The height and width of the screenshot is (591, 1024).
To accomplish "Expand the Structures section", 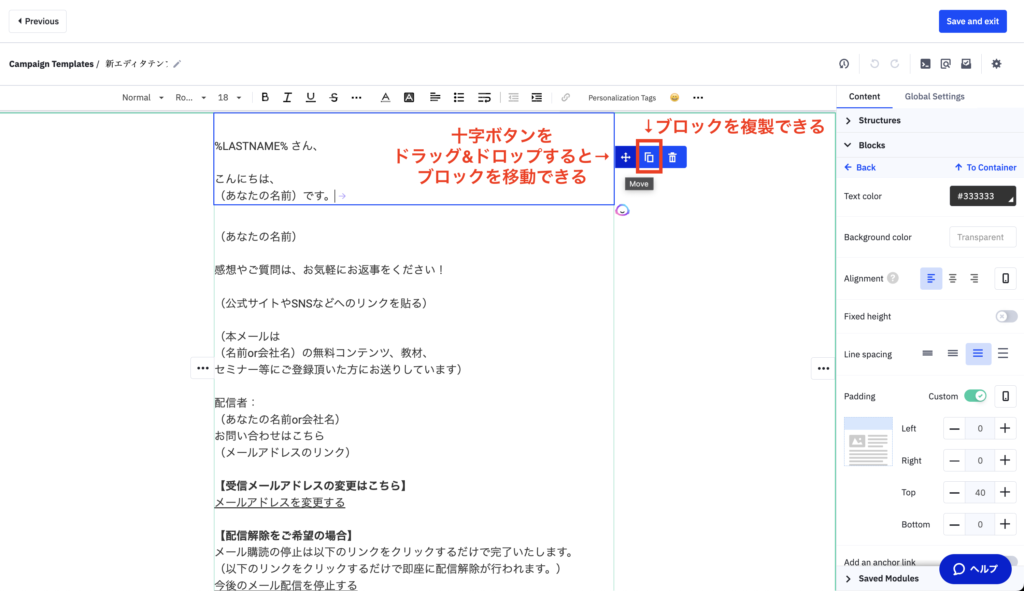I will (879, 121).
